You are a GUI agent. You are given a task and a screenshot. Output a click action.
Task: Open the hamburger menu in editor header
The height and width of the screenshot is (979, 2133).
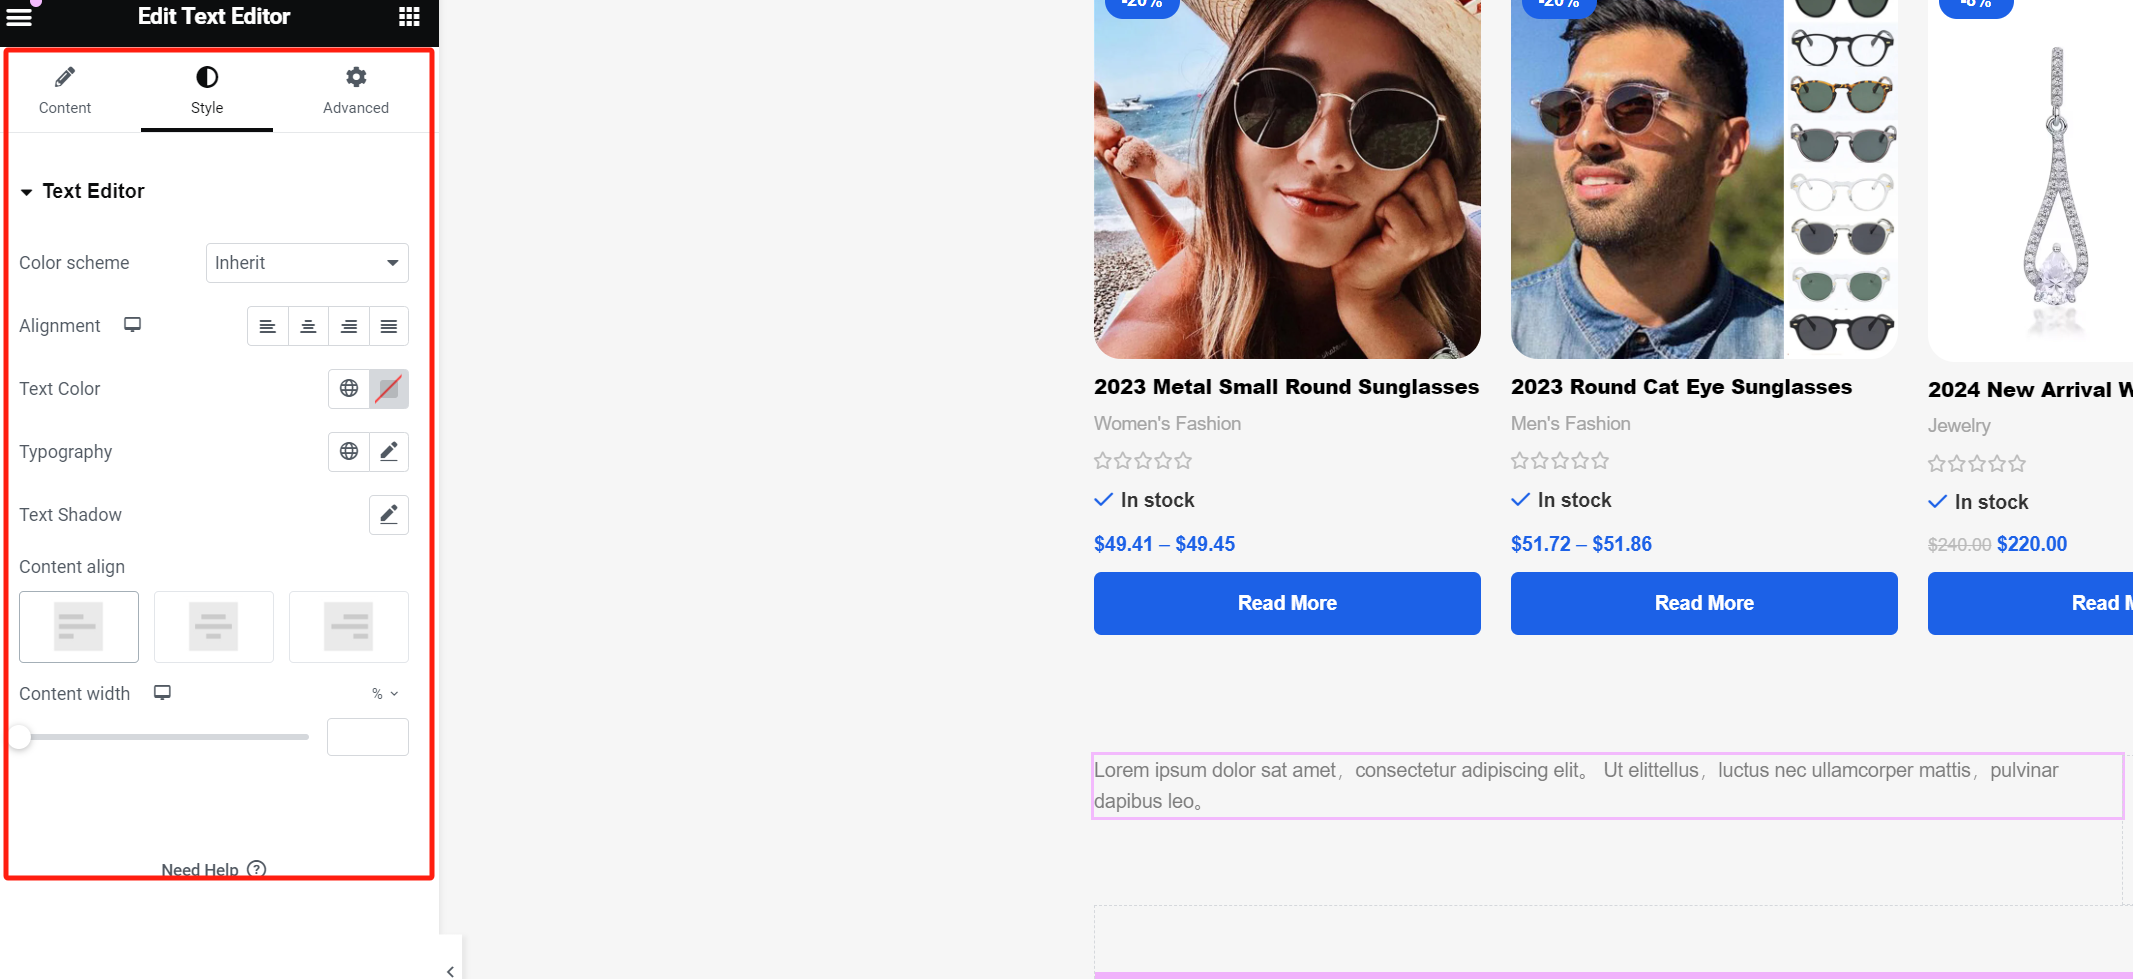pyautogui.click(x=20, y=16)
